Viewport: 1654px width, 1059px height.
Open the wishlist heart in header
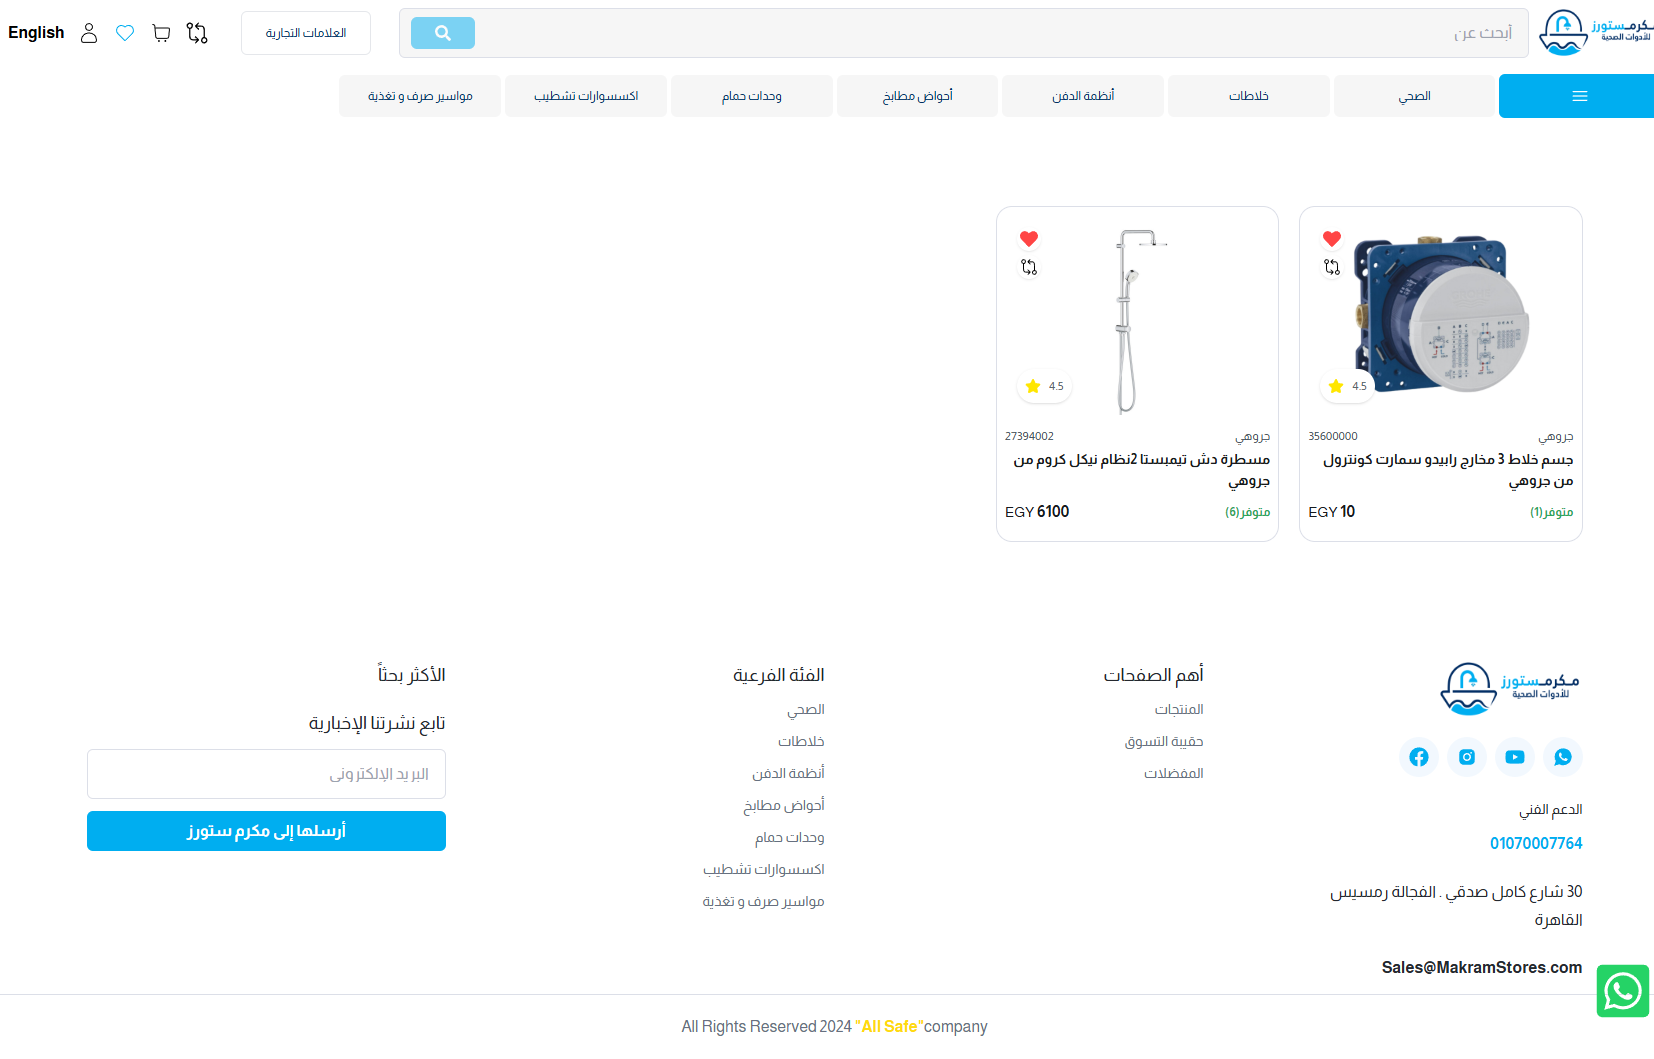point(125,33)
